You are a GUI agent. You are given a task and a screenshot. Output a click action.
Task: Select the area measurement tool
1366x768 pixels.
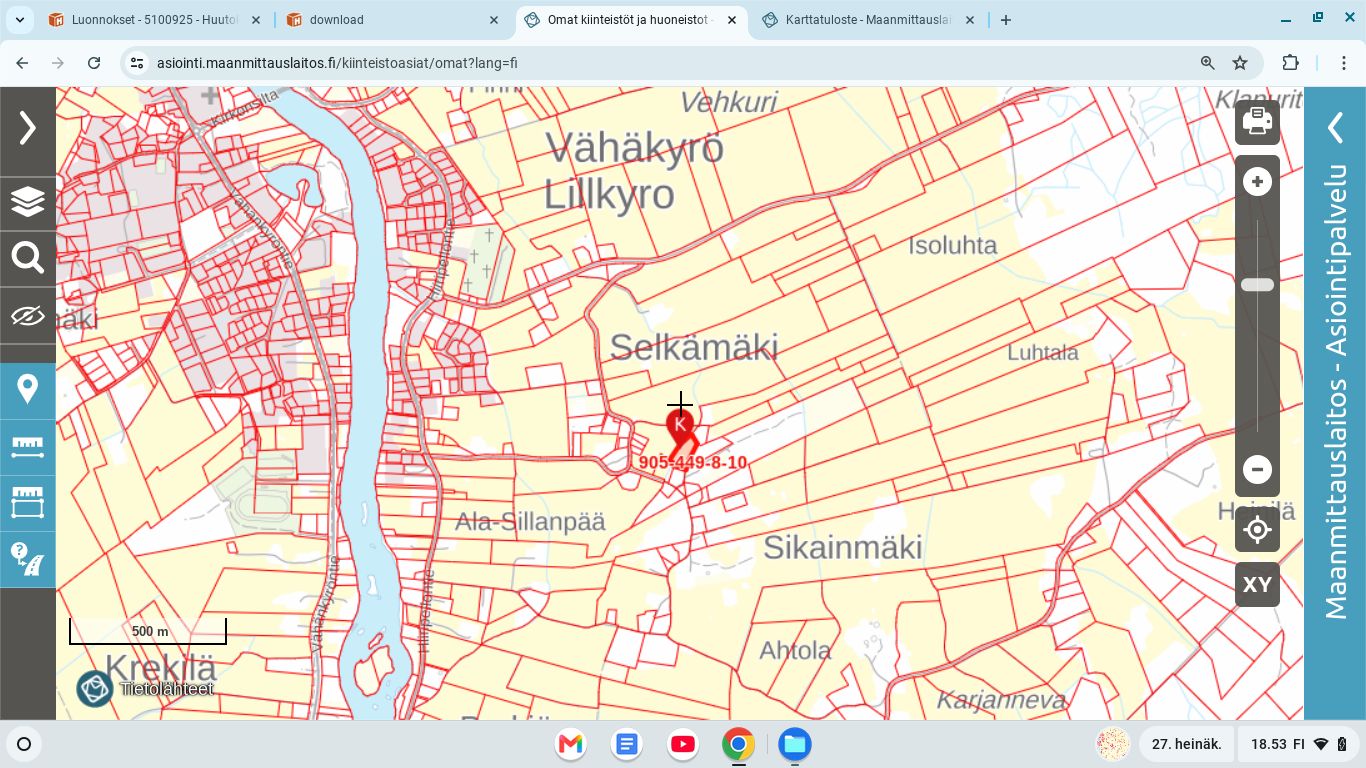point(28,502)
